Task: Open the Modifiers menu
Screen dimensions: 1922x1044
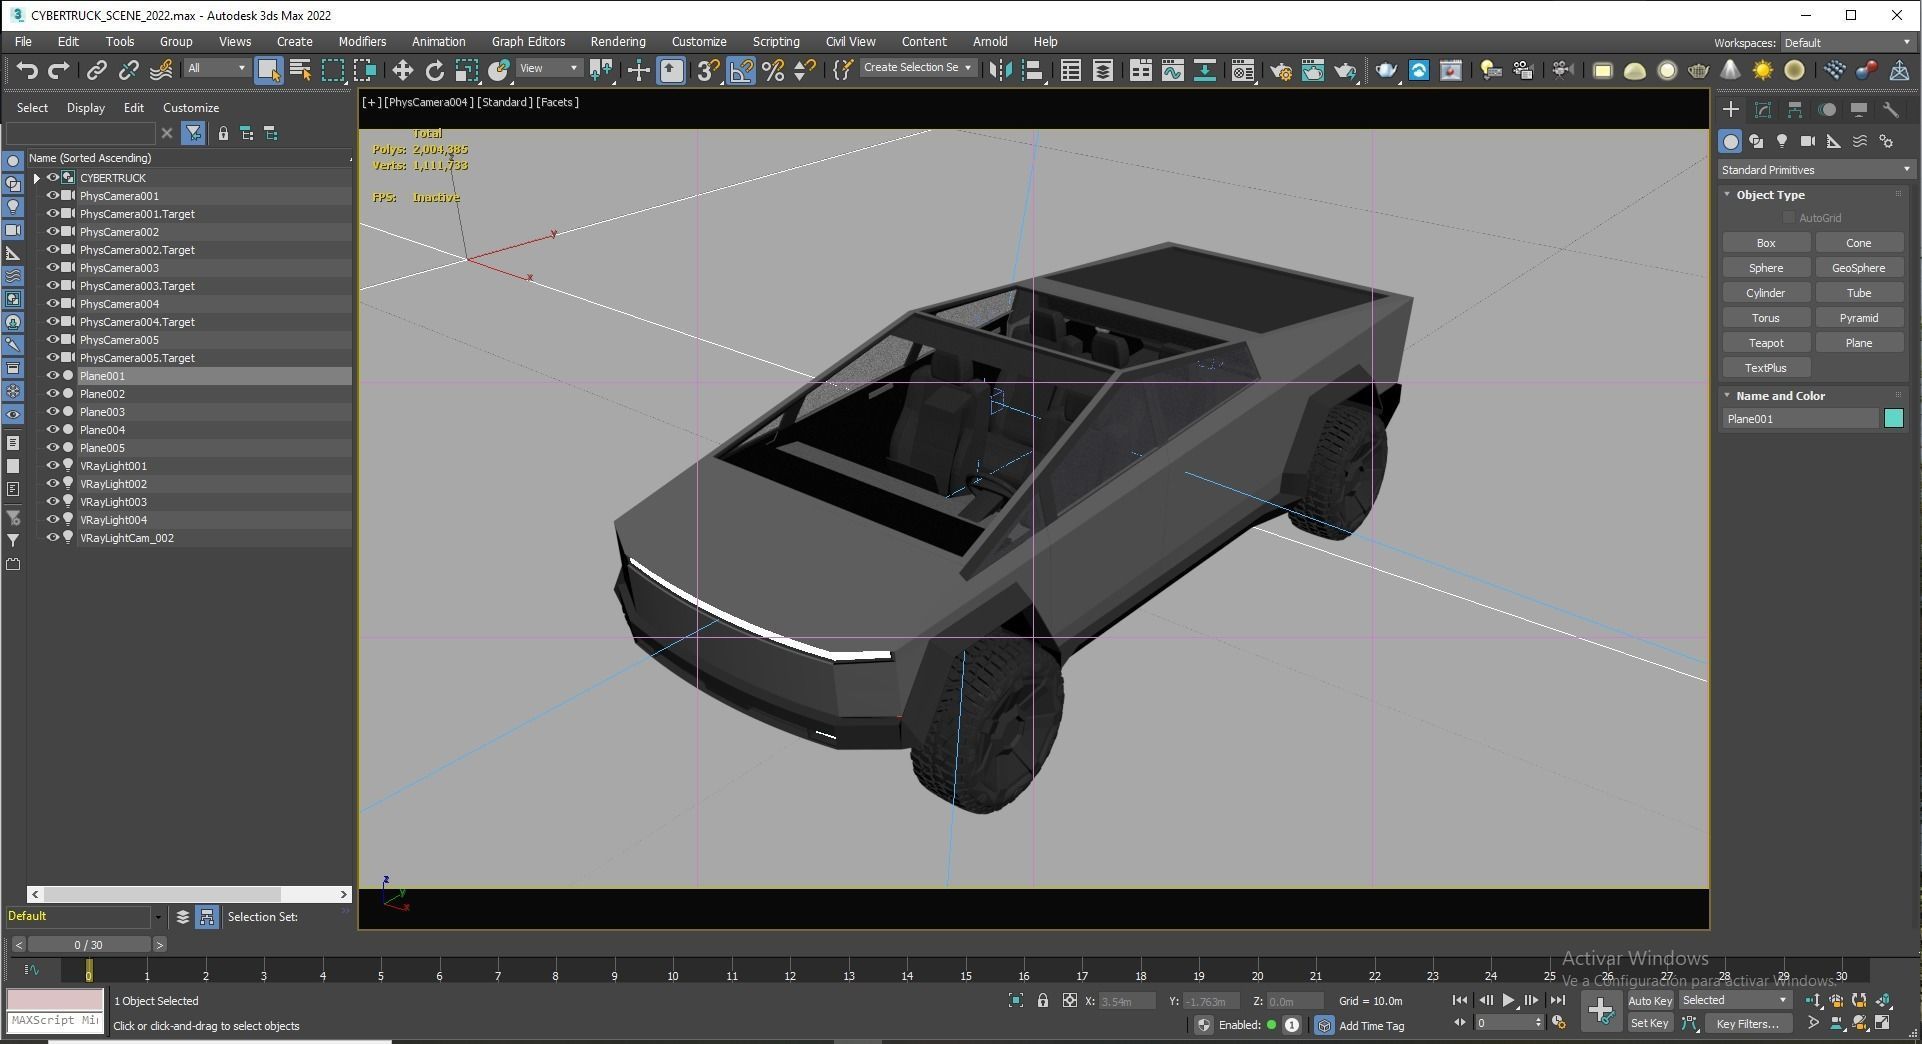Action: (x=362, y=42)
